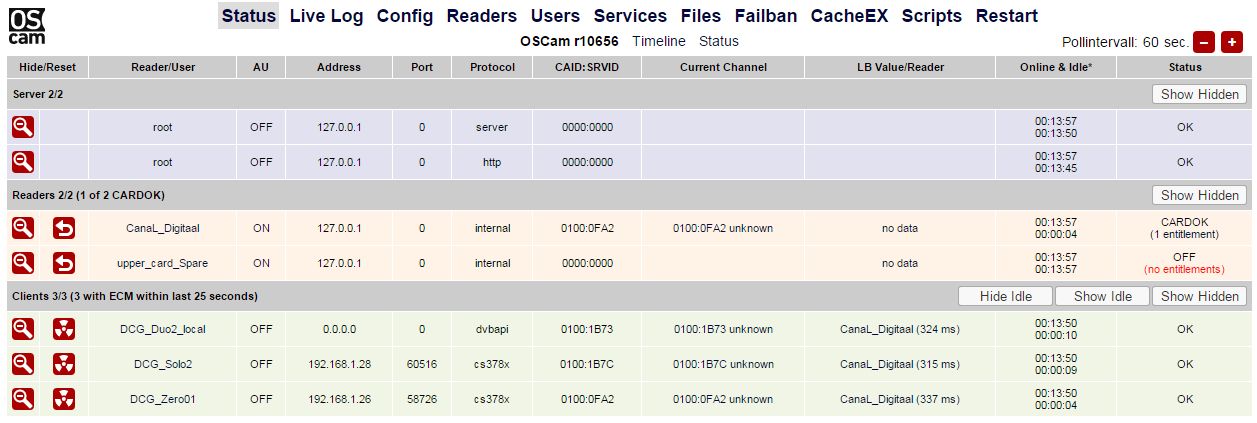
Task: Kill the DCG_Duo2_local client connection
Action: pos(63,329)
